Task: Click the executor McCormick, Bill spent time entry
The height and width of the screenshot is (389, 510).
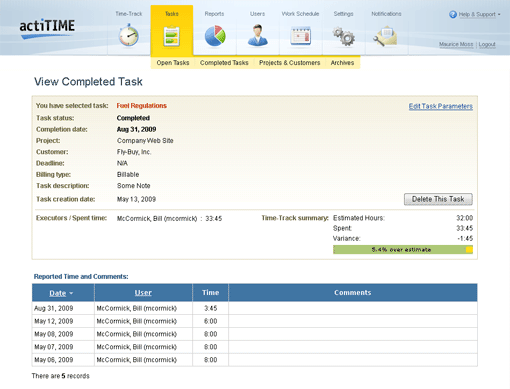Action: pyautogui.click(x=169, y=219)
